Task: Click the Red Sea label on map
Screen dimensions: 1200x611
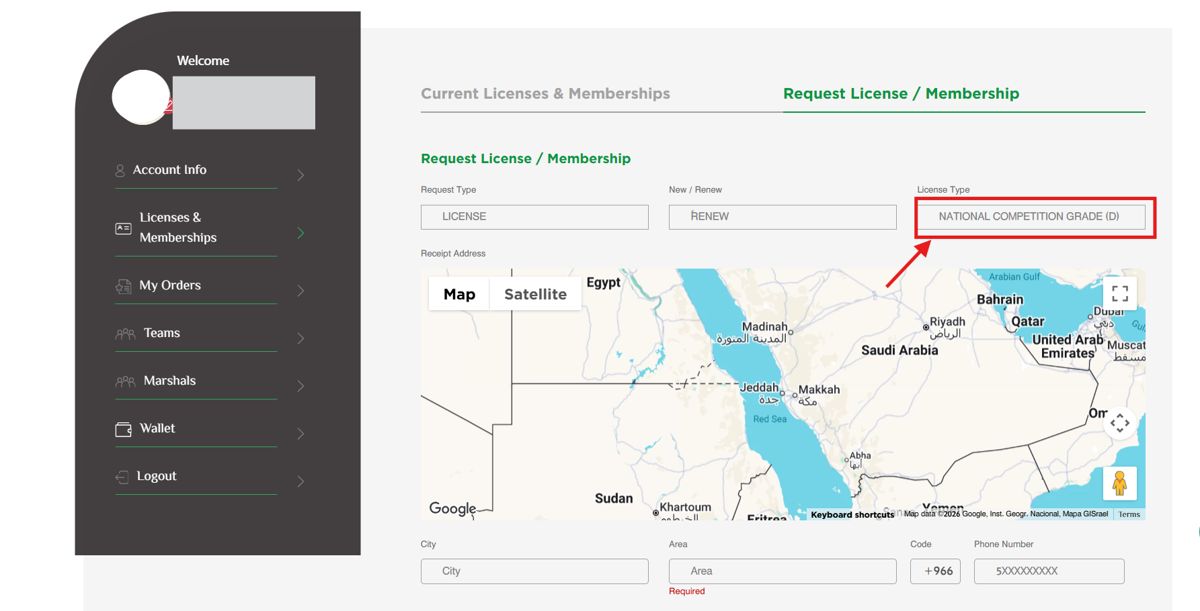Action: (770, 420)
